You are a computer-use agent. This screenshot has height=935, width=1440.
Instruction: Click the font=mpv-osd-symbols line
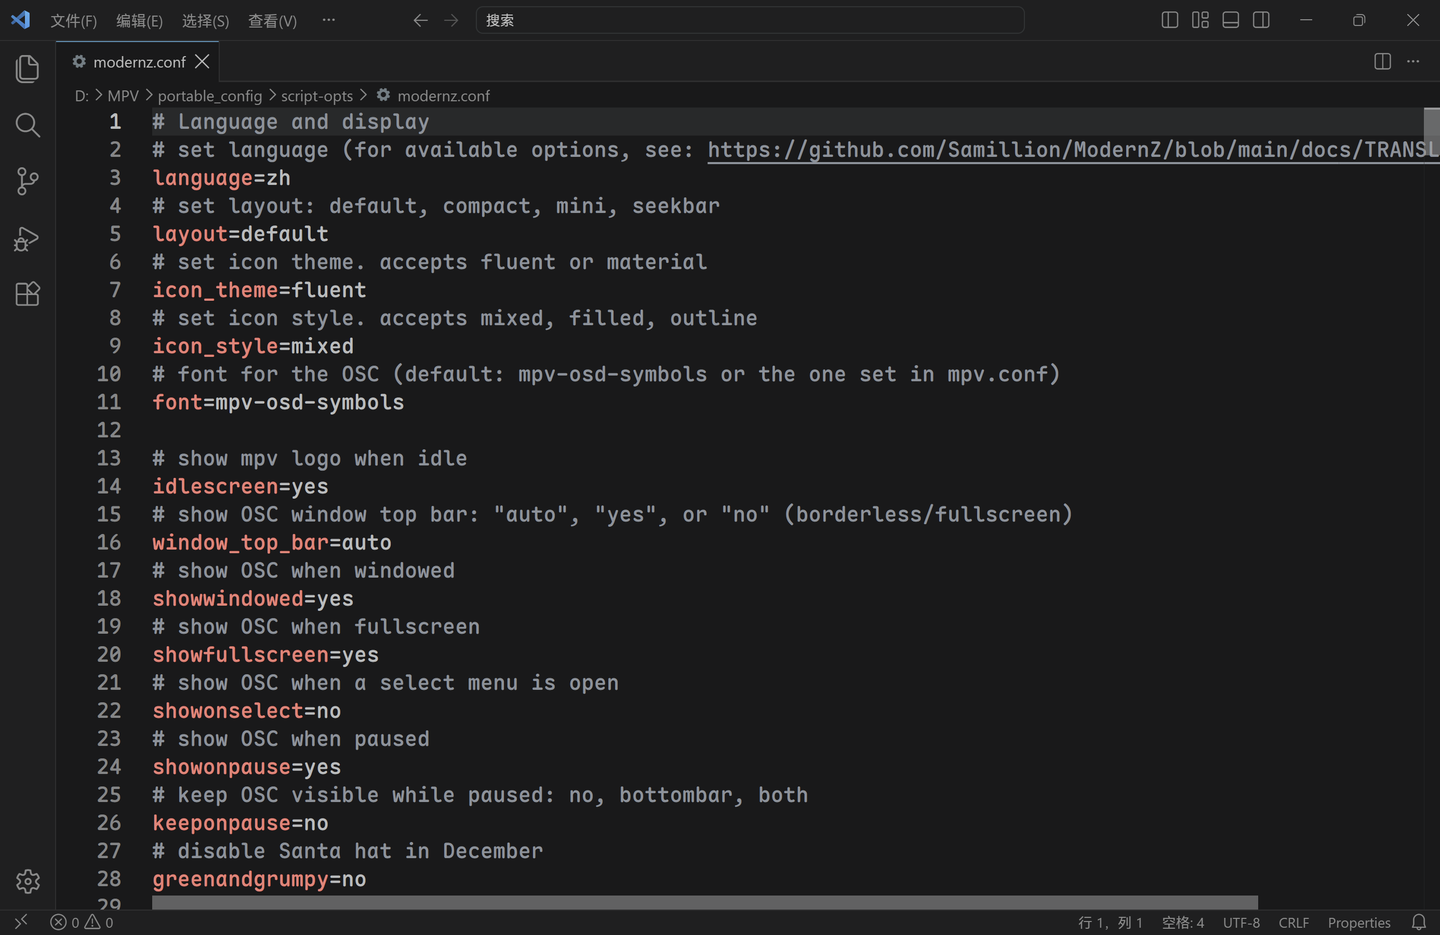tap(278, 402)
